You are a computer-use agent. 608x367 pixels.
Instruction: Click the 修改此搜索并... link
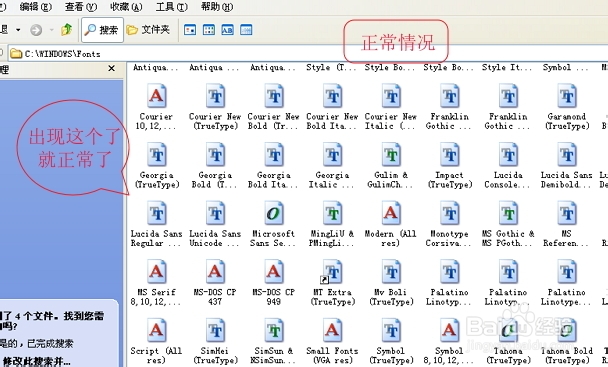(x=36, y=361)
